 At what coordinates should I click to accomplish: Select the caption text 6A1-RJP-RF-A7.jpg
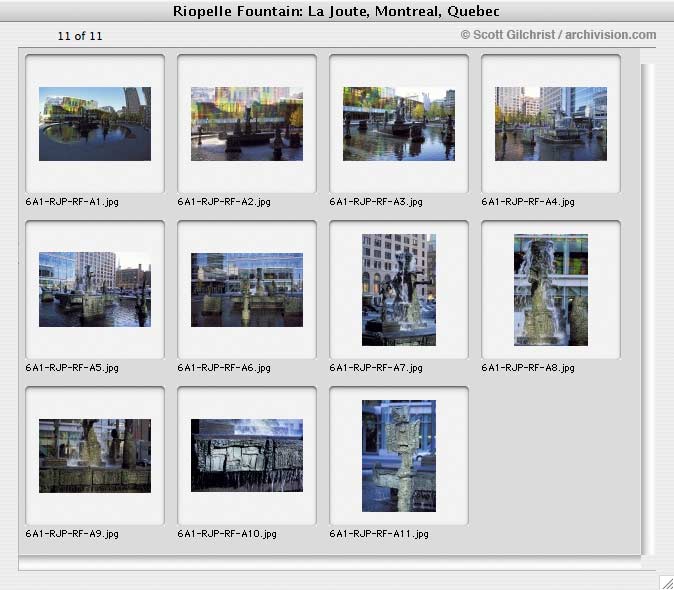pos(376,368)
